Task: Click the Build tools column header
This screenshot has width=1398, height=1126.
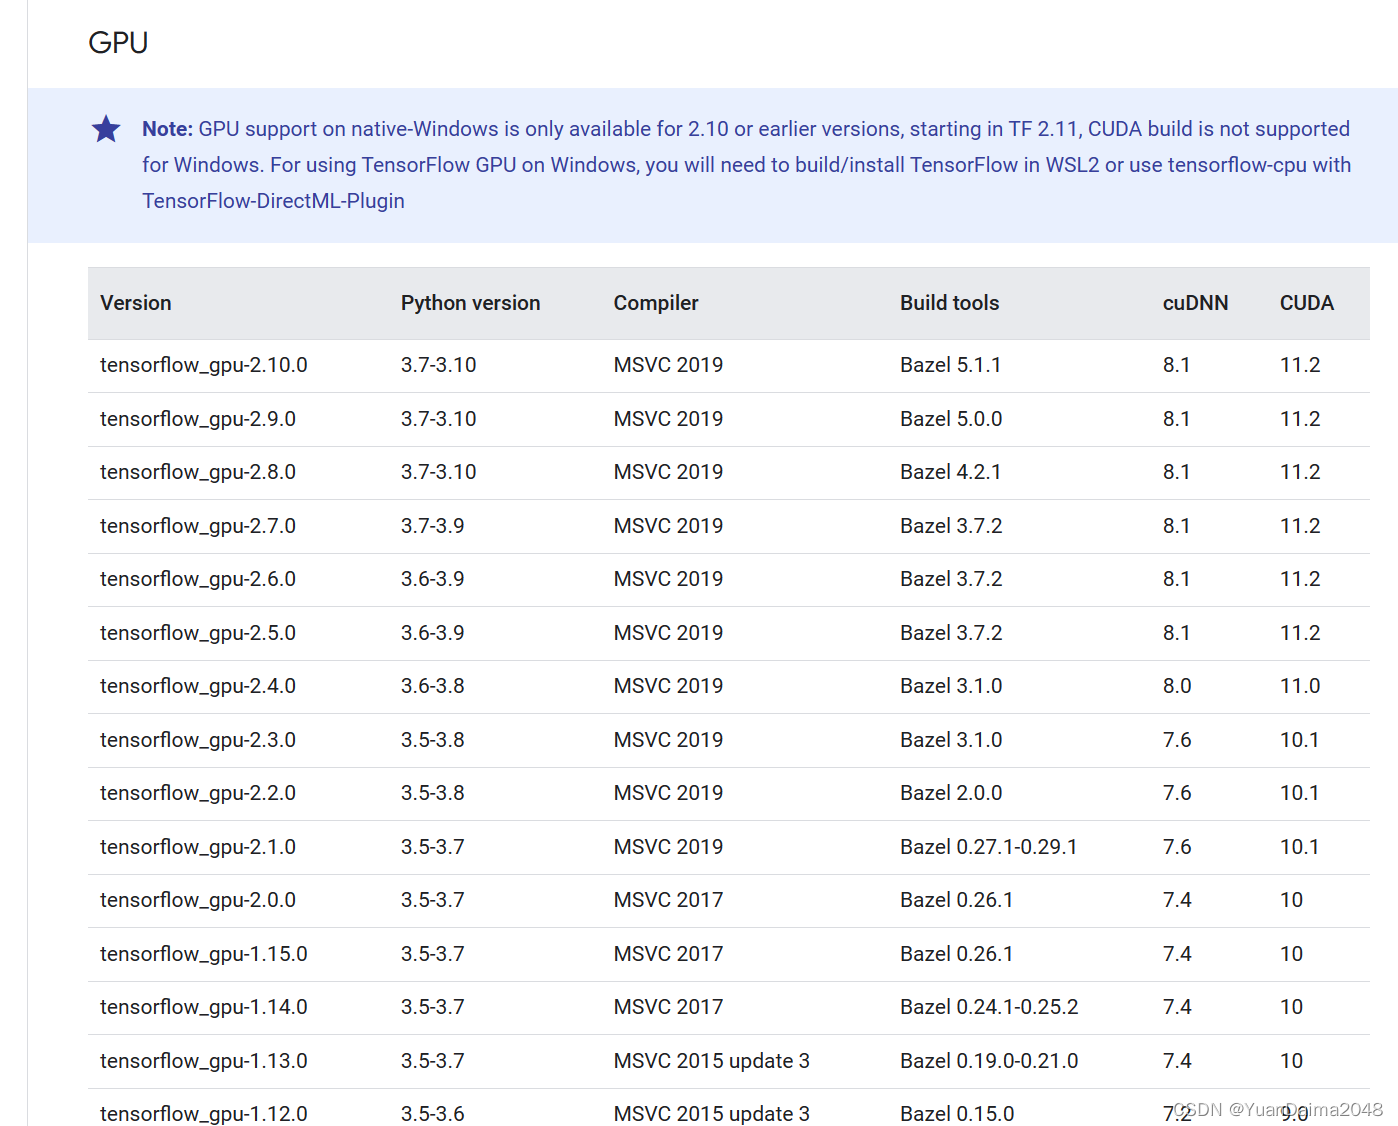Action: click(949, 303)
